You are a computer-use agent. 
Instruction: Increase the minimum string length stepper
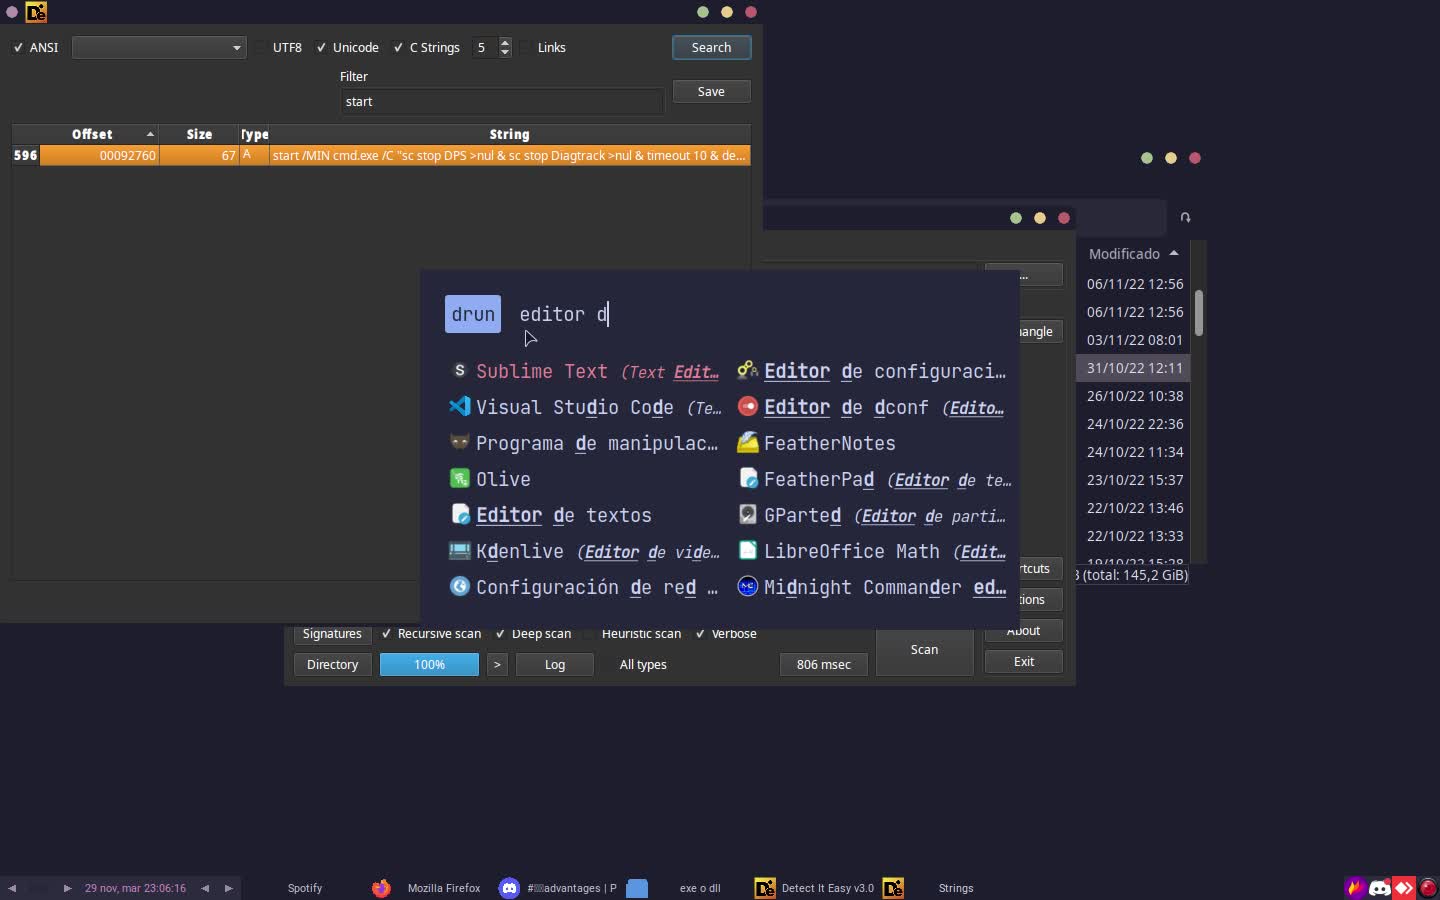[505, 43]
